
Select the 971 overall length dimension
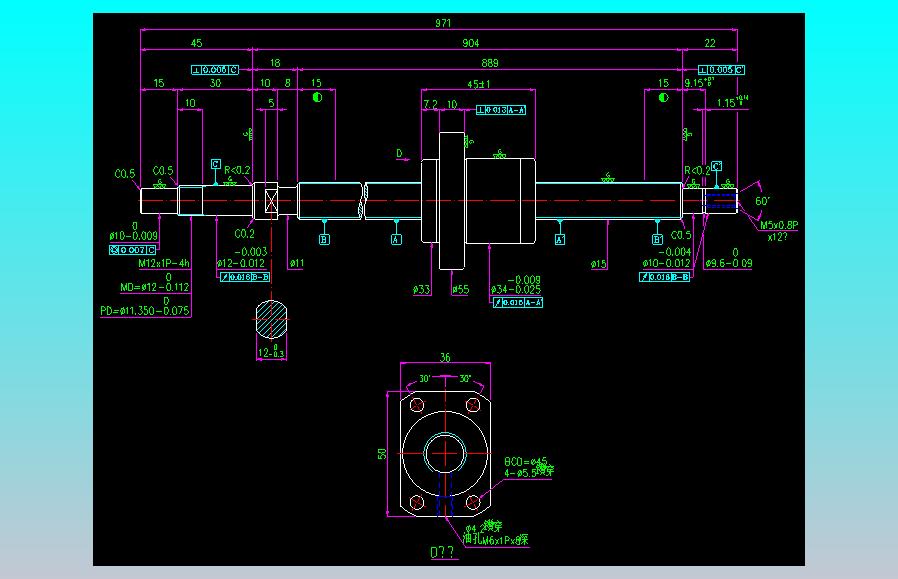443,23
